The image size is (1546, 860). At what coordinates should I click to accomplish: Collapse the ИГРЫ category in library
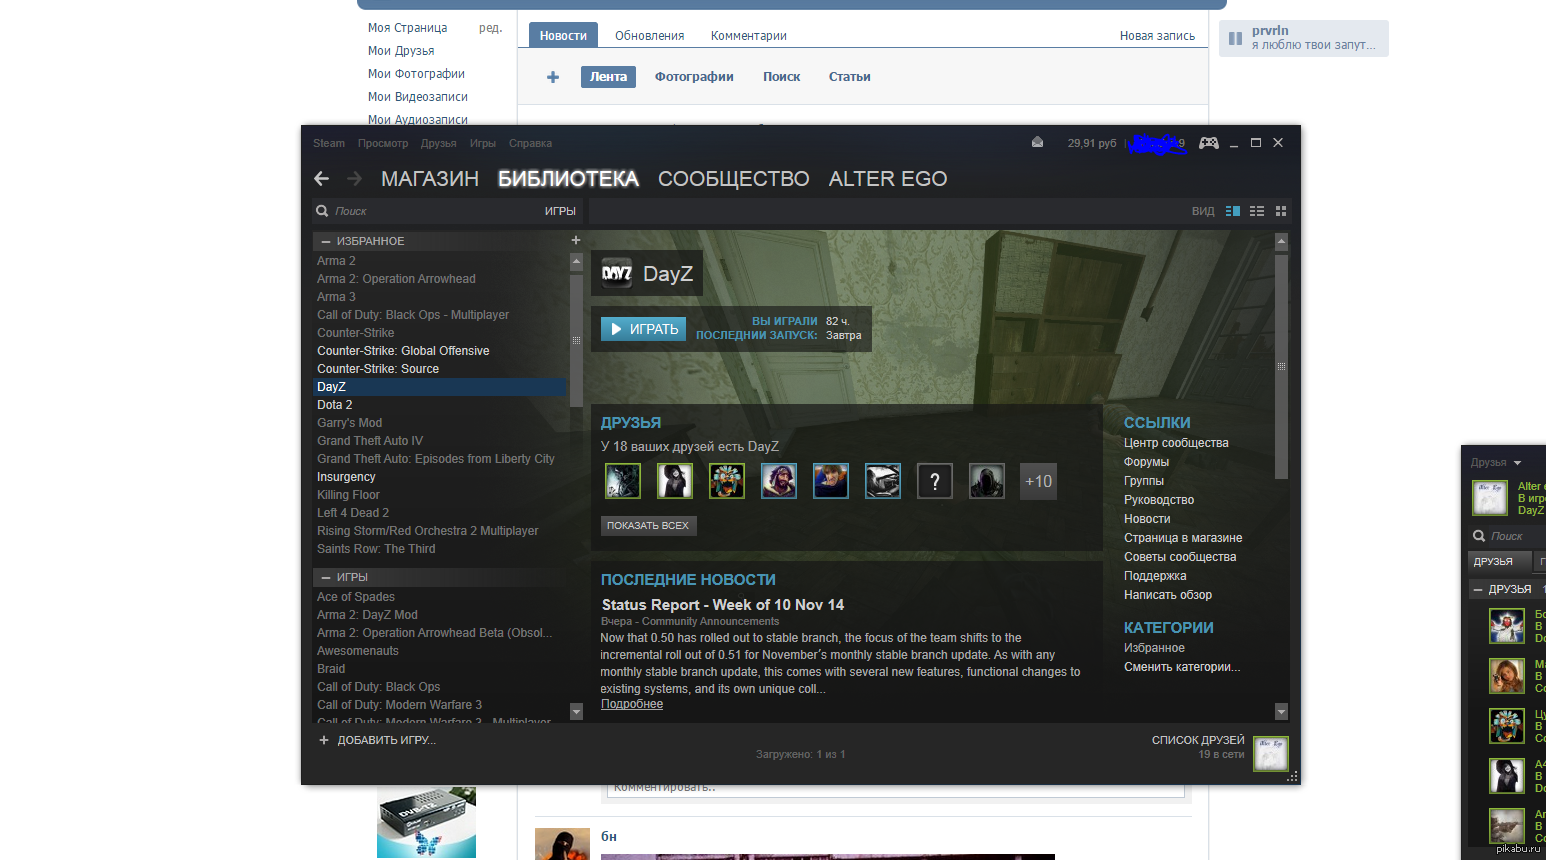click(326, 577)
